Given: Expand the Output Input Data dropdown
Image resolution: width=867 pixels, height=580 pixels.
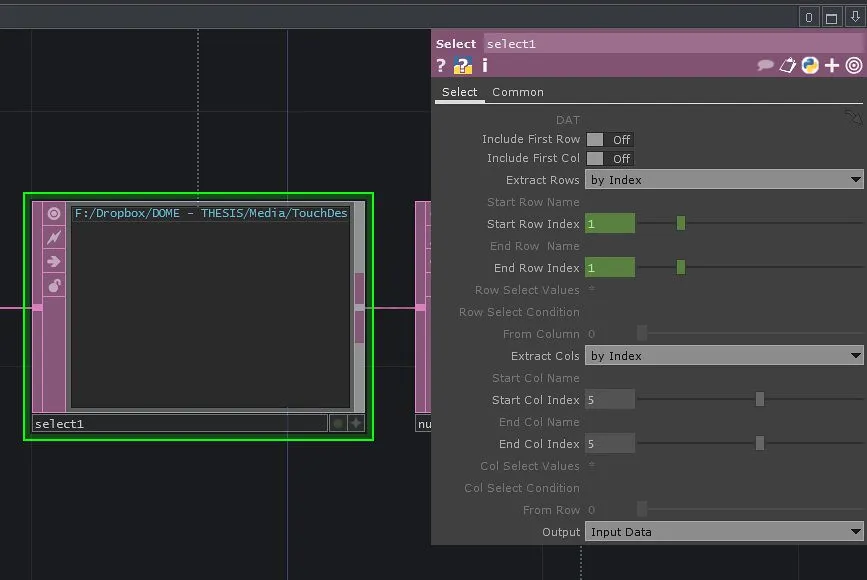Looking at the screenshot, I should (x=724, y=532).
